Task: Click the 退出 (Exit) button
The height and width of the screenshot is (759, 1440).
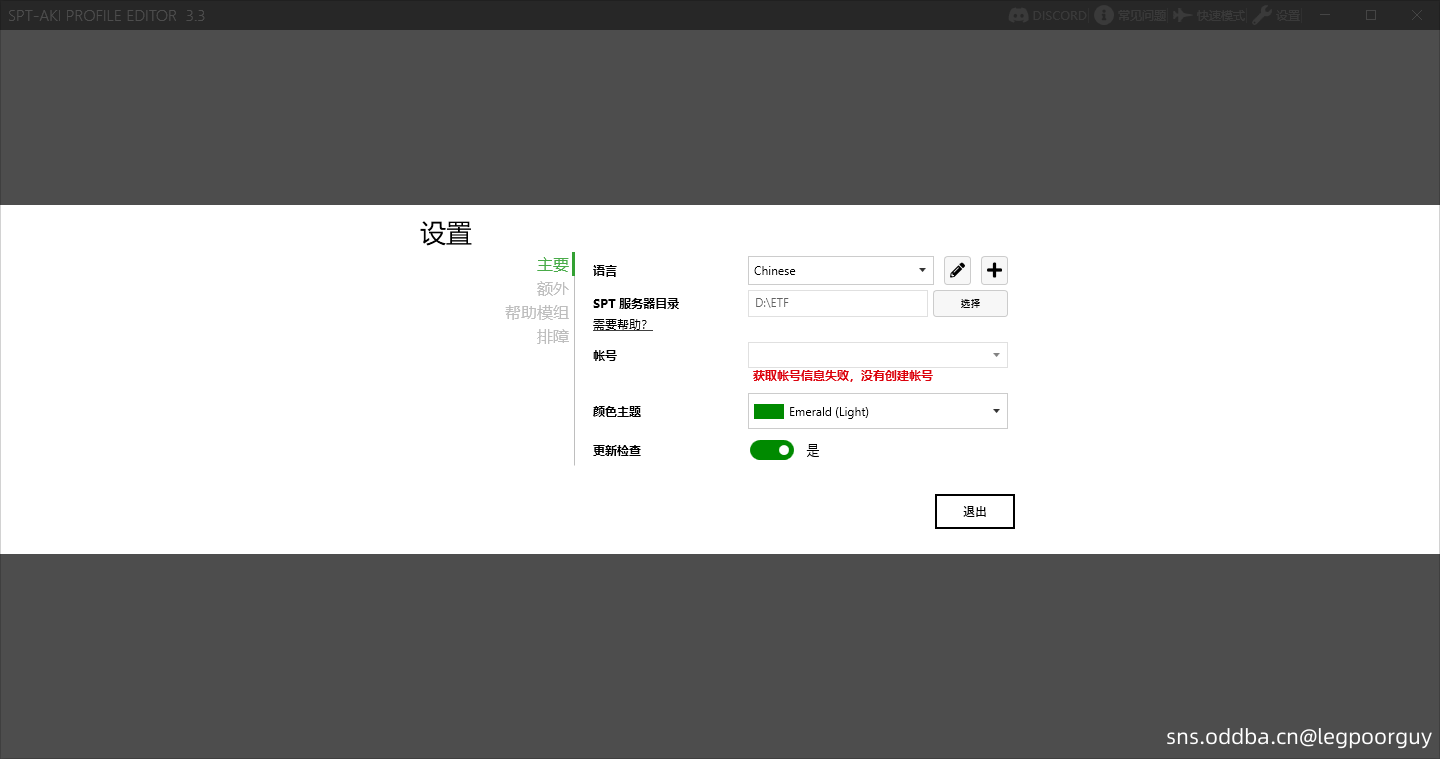Action: coord(974,511)
